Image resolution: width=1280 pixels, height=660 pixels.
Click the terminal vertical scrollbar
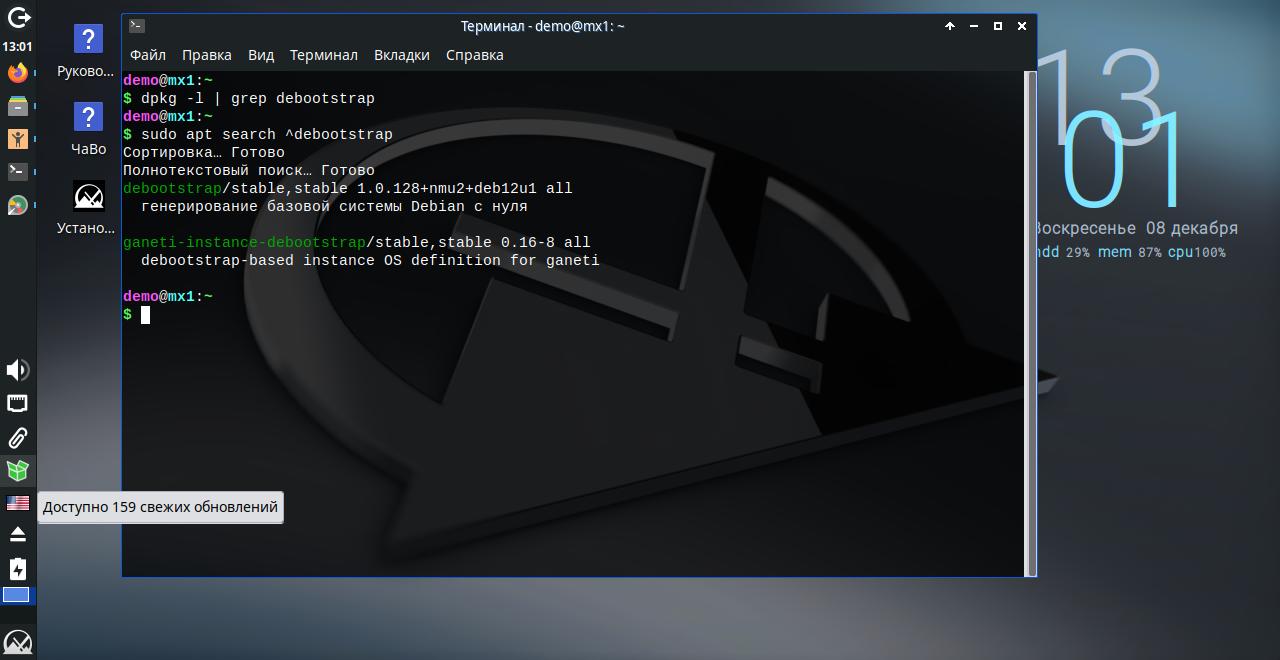pyautogui.click(x=1031, y=323)
